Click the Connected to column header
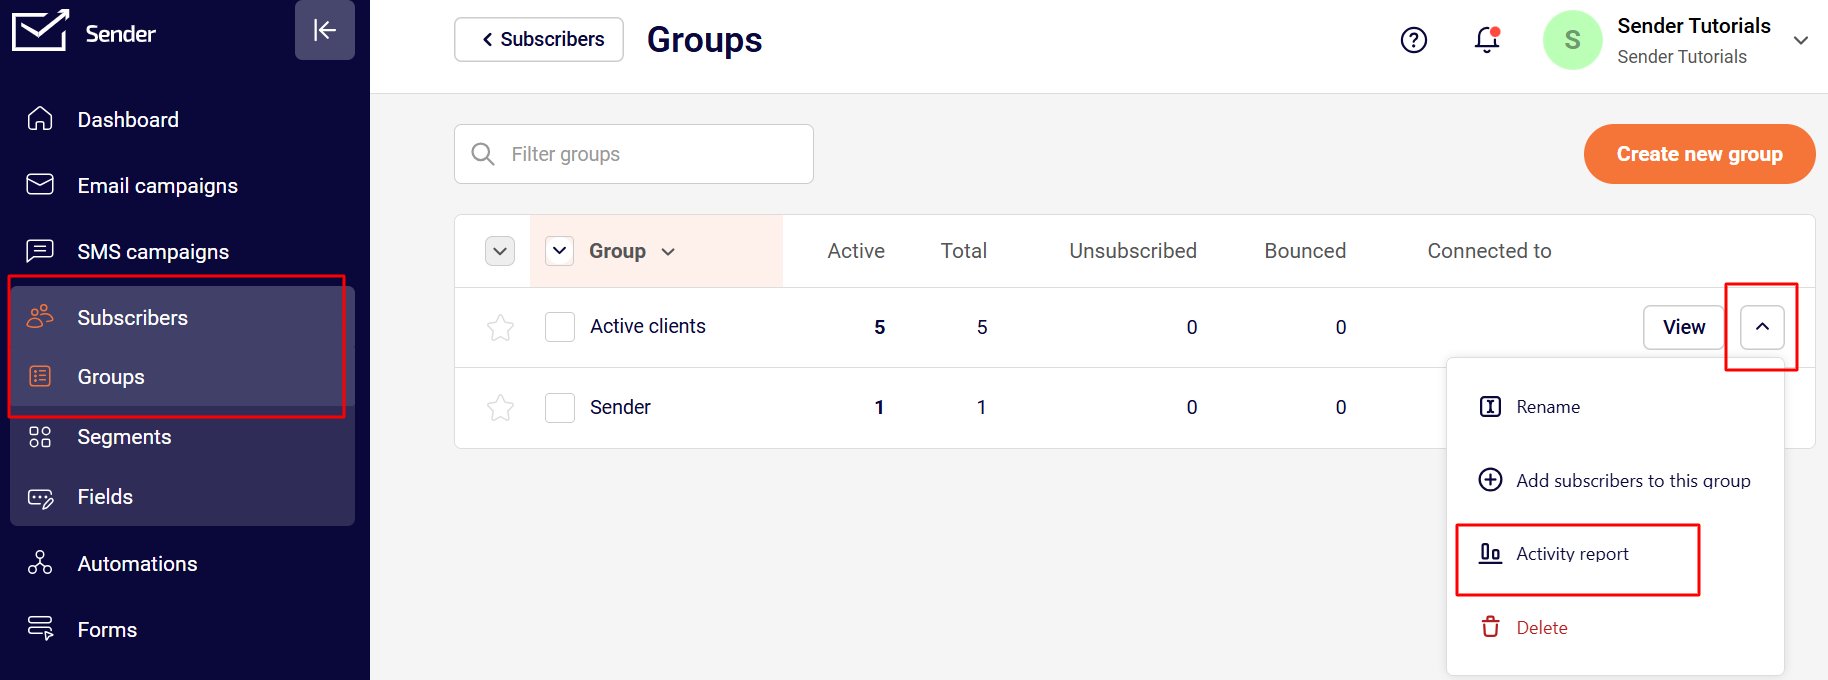The width and height of the screenshot is (1828, 680). 1489,251
